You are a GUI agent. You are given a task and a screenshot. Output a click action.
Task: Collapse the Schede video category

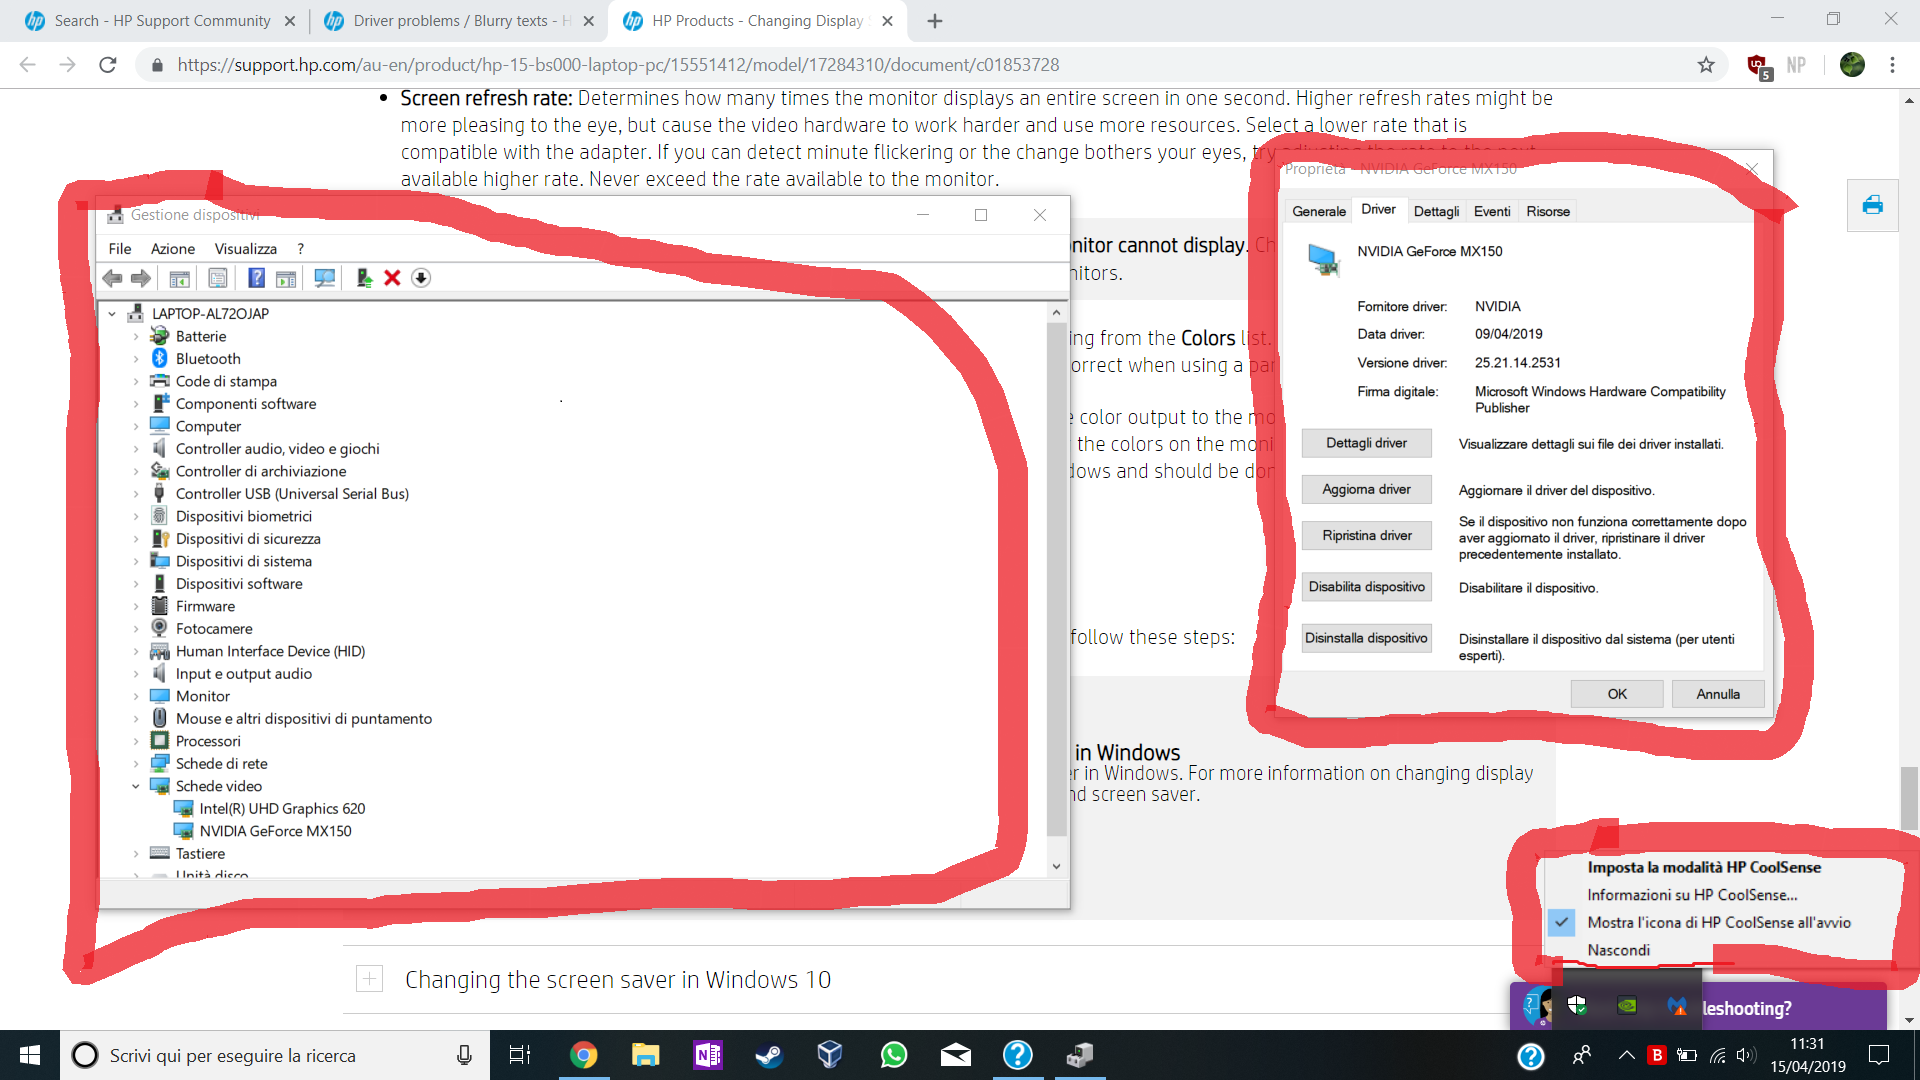136,786
